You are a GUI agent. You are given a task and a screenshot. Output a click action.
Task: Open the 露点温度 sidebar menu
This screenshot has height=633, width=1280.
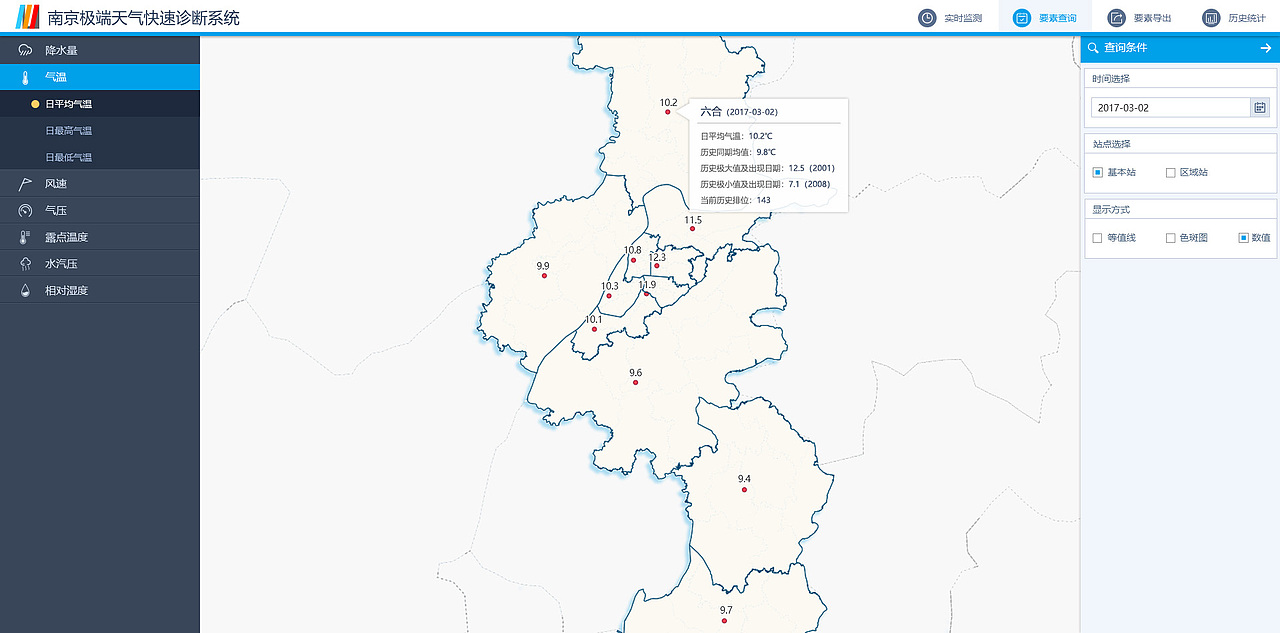click(x=100, y=237)
